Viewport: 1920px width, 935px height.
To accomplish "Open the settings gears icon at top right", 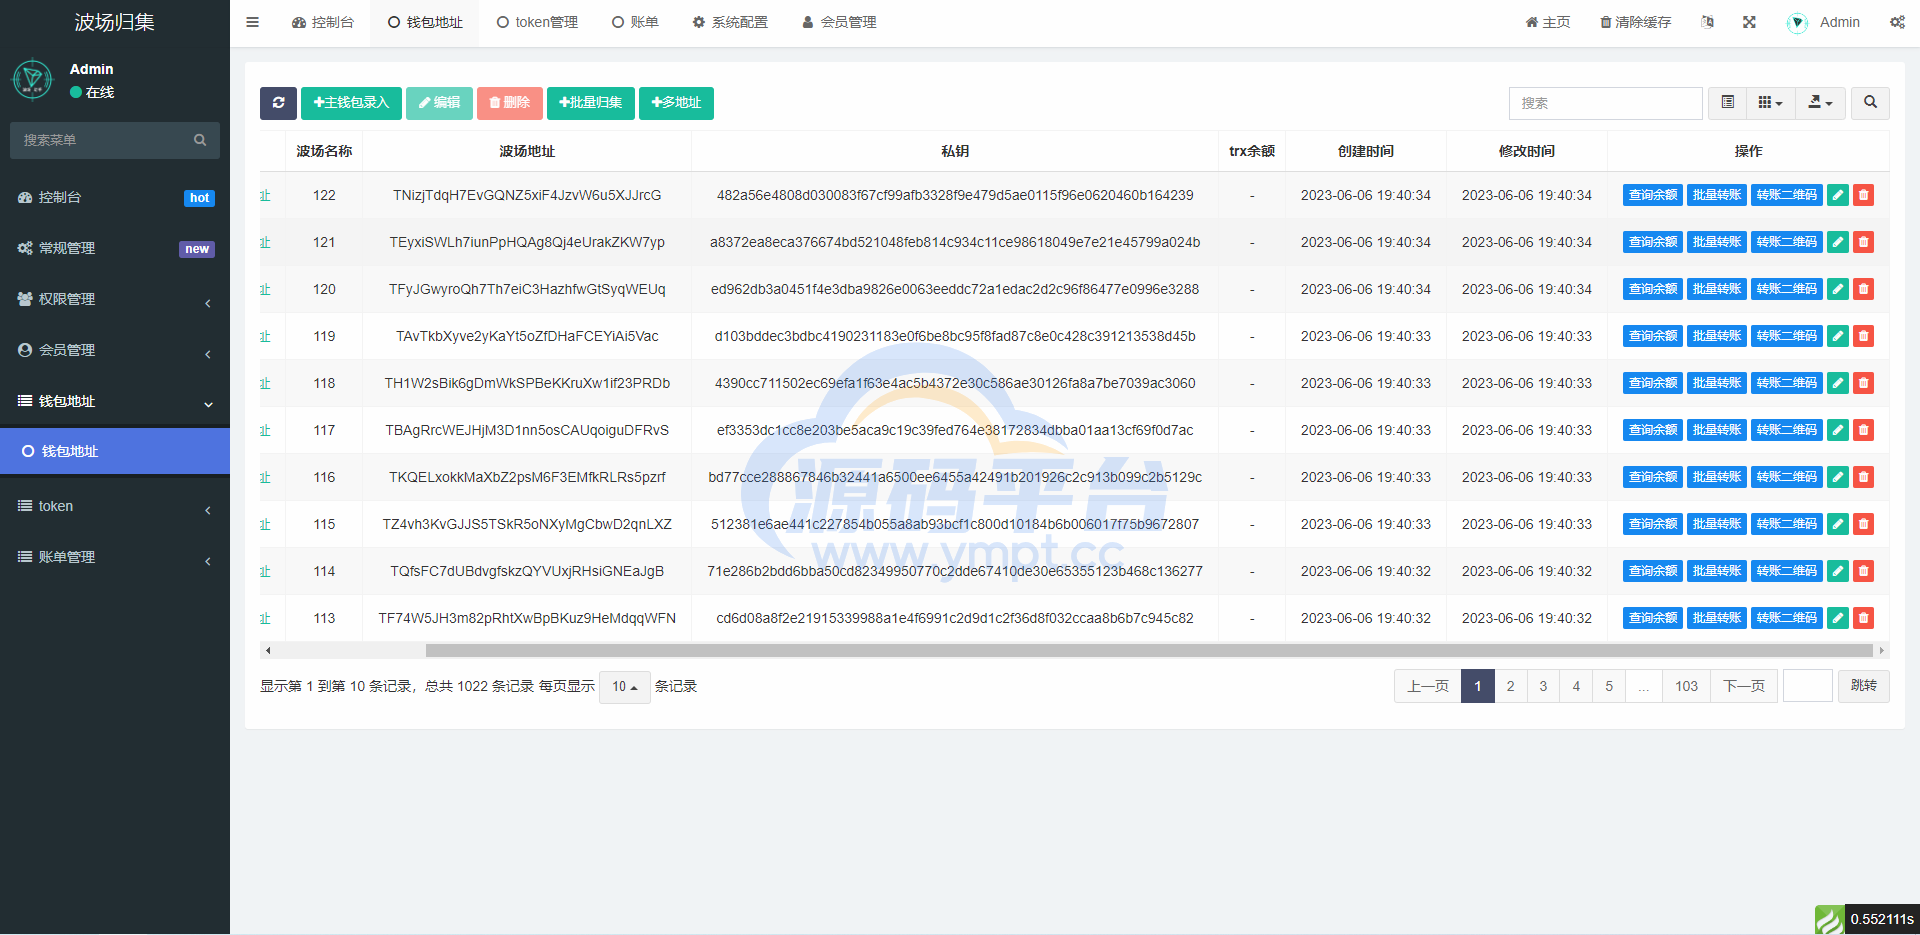I will coord(1897,22).
